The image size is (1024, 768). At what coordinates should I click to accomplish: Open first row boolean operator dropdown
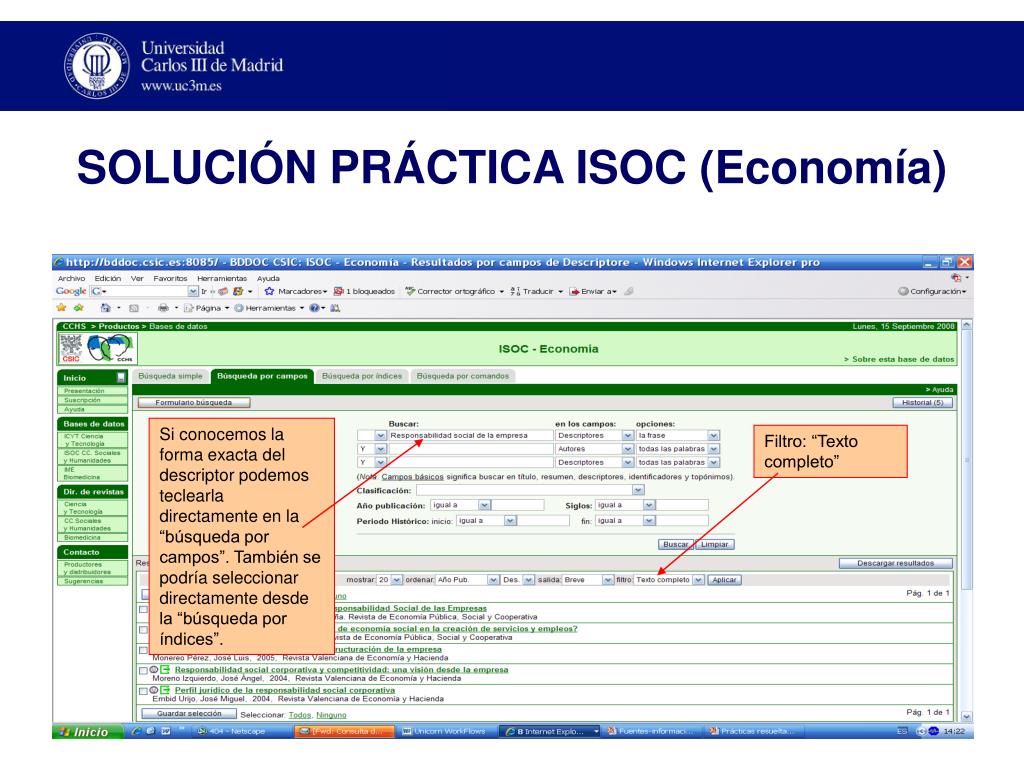point(380,436)
